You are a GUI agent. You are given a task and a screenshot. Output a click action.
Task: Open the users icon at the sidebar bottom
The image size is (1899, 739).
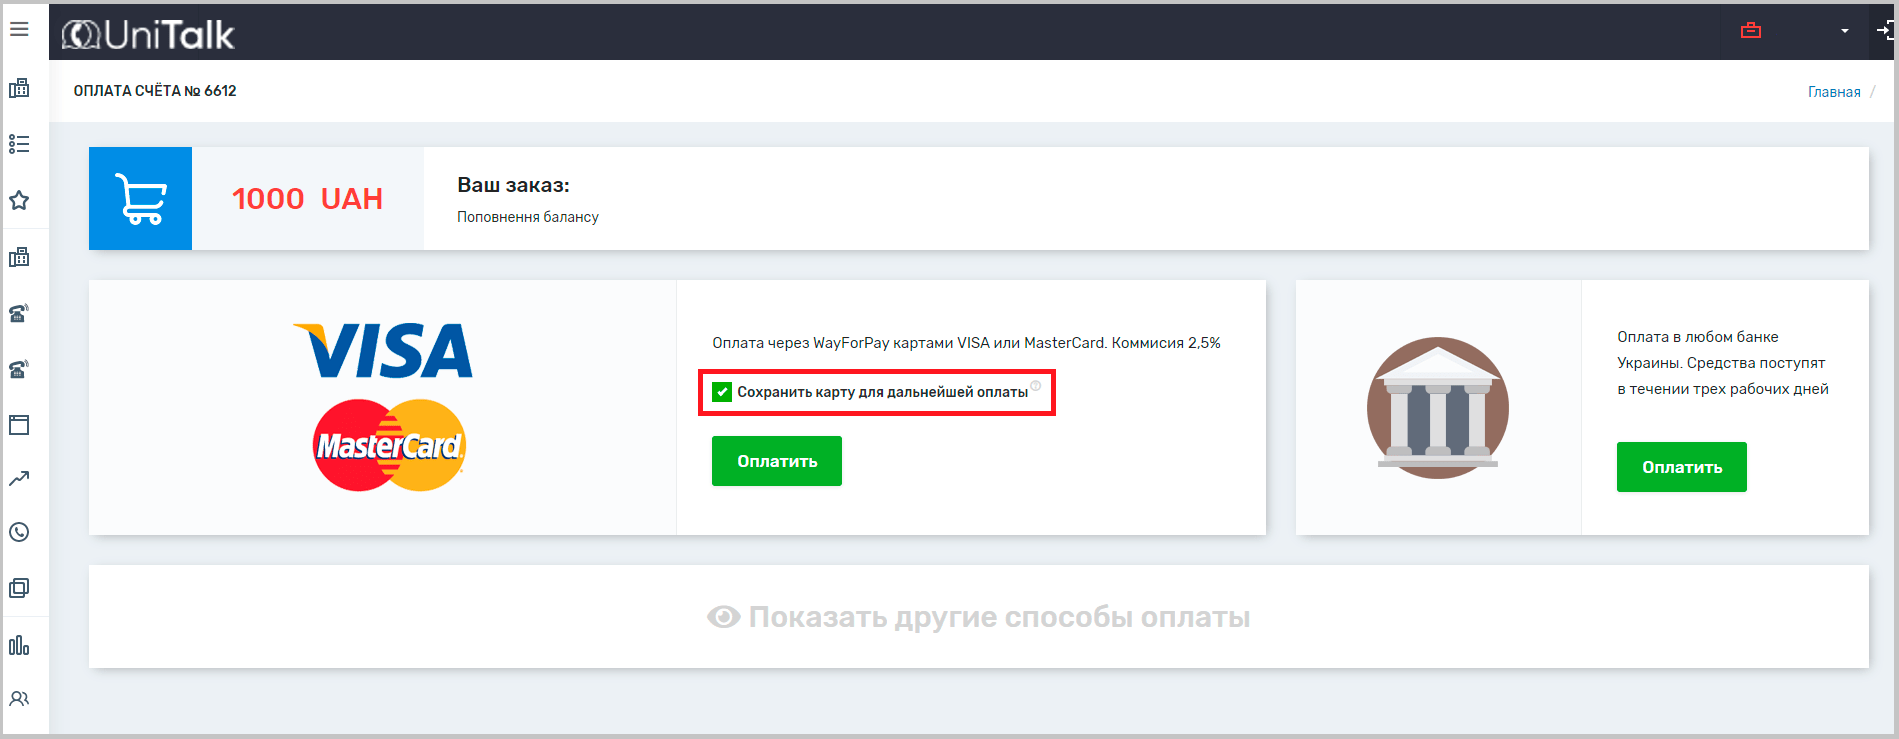tap(19, 698)
